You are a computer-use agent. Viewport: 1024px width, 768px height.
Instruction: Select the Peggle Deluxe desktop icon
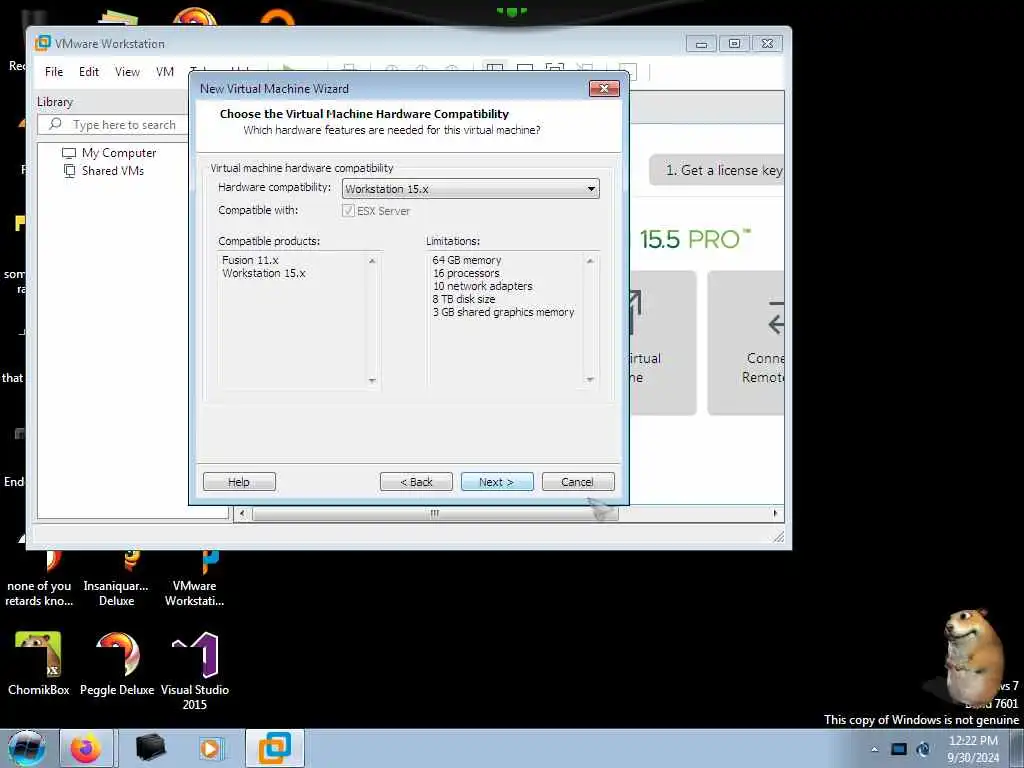[117, 663]
